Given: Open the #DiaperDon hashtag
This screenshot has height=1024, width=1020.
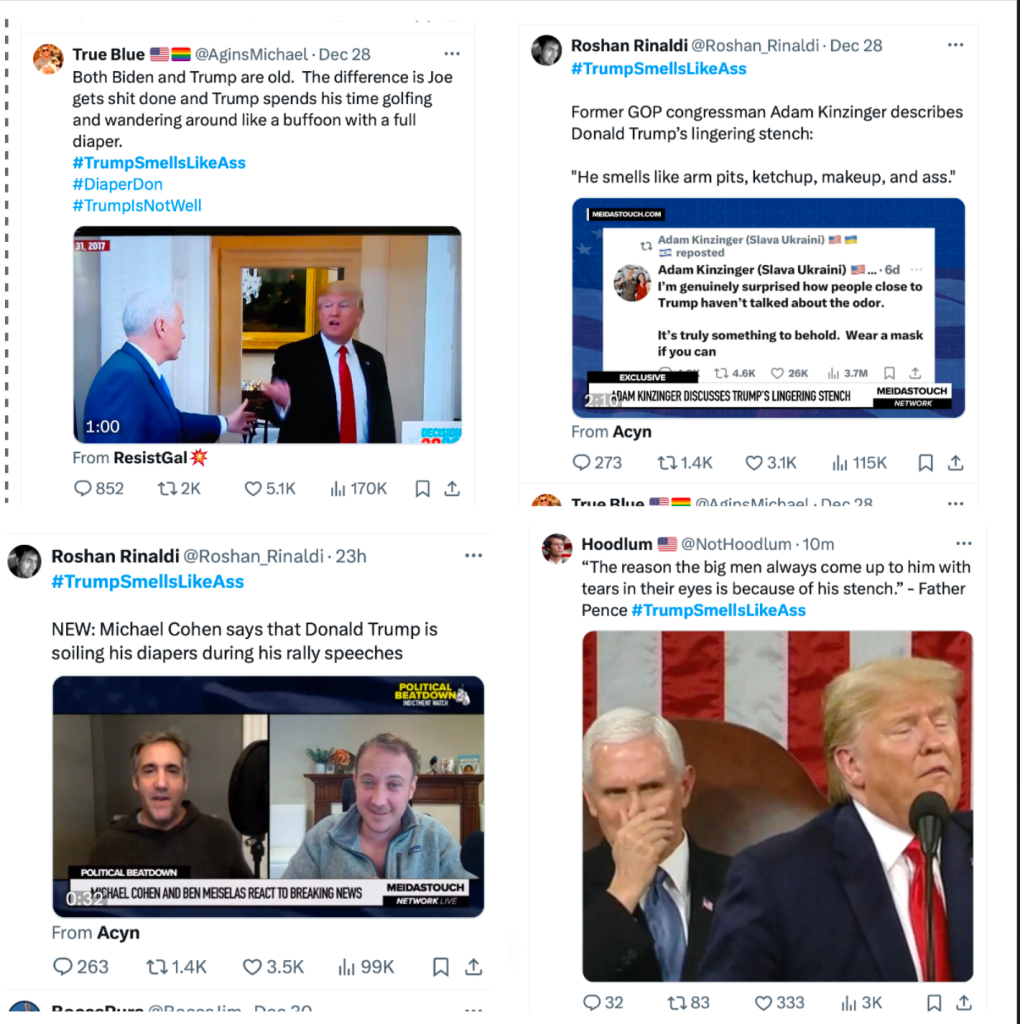Looking at the screenshot, I should click(x=118, y=184).
